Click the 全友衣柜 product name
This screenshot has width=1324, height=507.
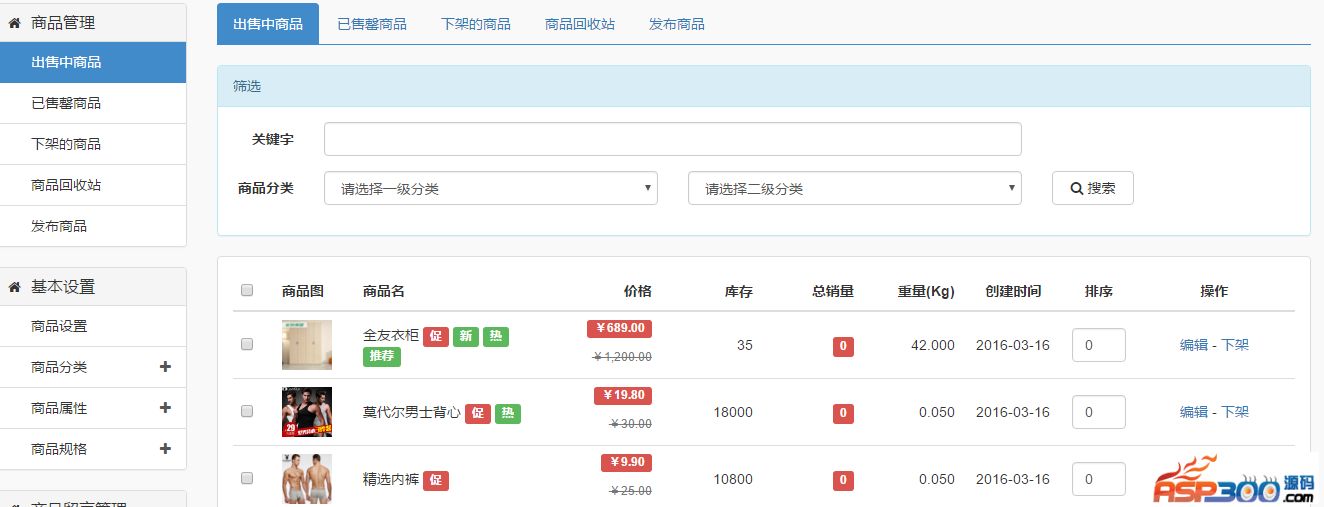coord(391,336)
